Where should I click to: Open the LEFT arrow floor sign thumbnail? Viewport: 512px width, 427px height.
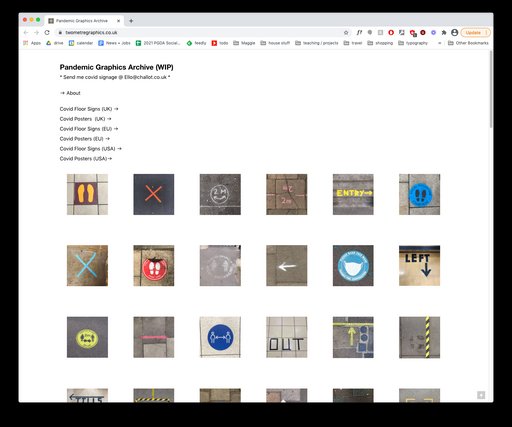419,266
